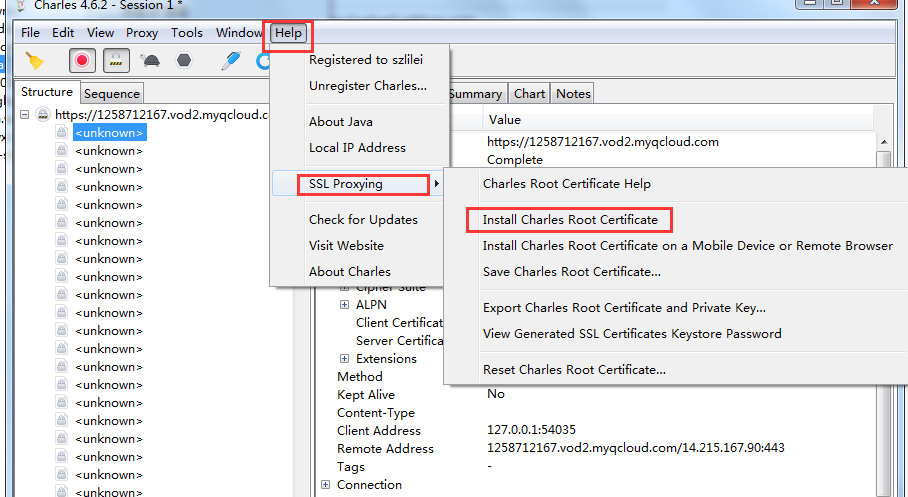The image size is (908, 497).
Task: View Generated SSL Certificates Keystore Password
Action: [632, 334]
